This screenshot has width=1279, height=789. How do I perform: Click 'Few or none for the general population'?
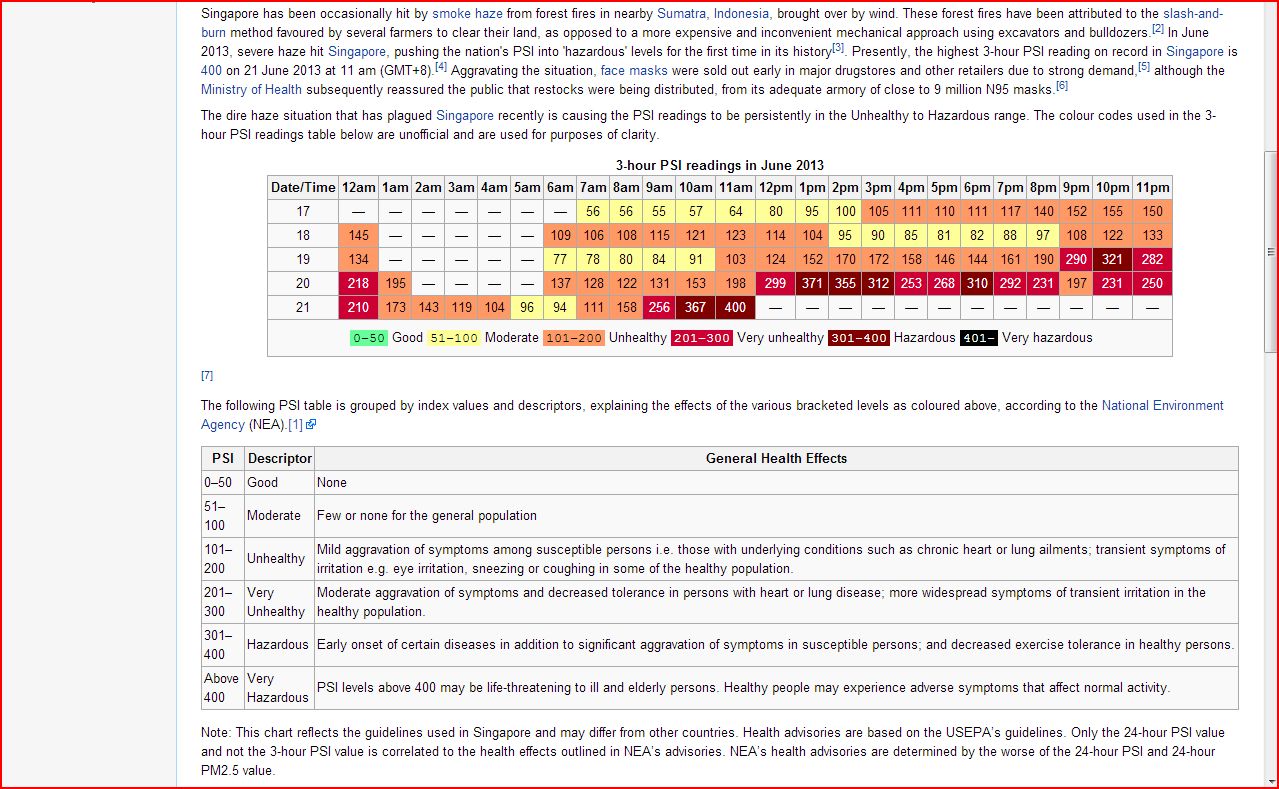pyautogui.click(x=427, y=516)
